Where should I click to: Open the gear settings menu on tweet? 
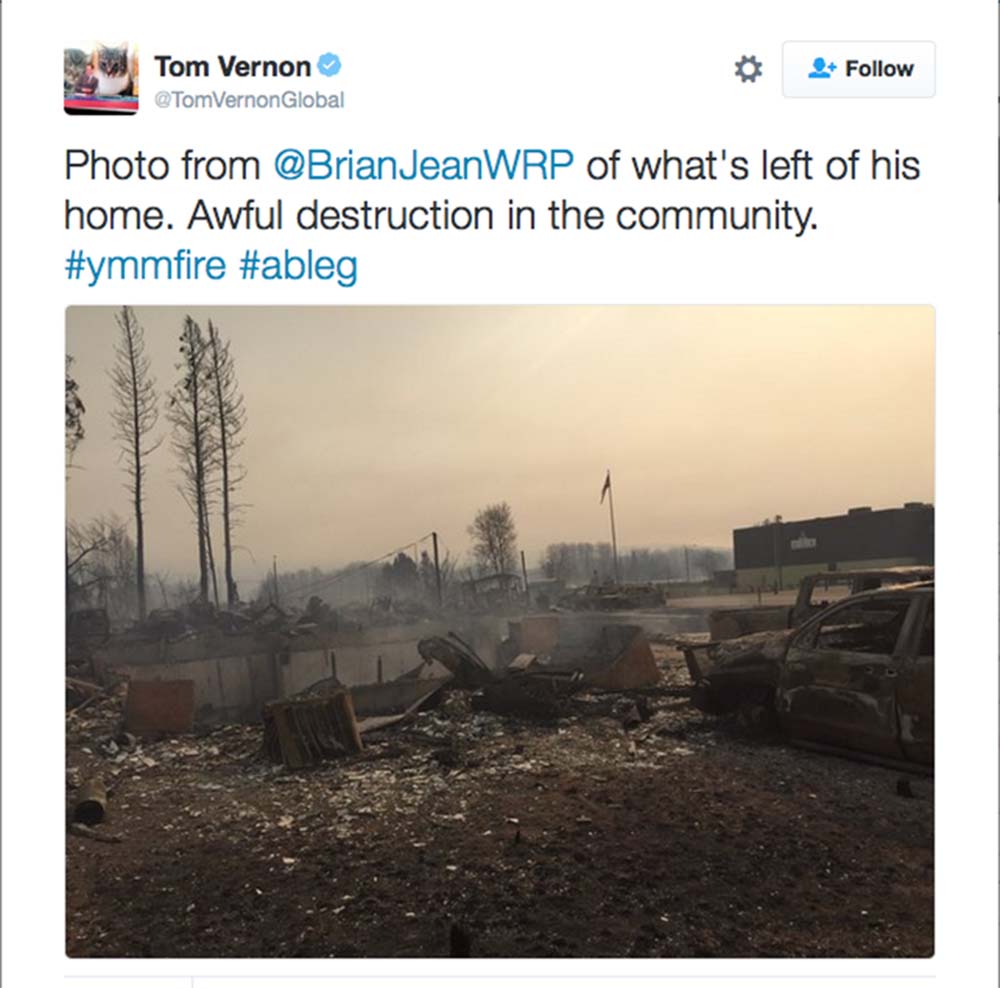(748, 69)
